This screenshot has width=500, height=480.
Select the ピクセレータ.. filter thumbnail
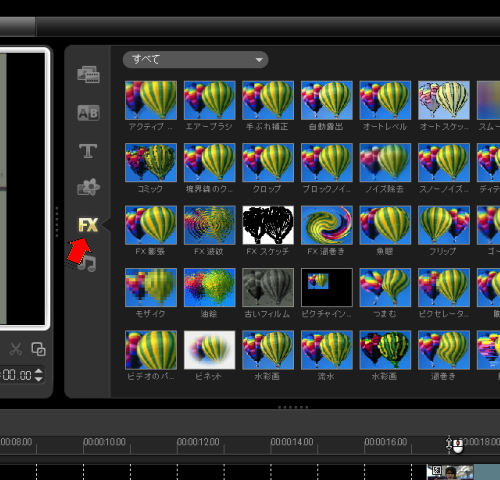[444, 287]
